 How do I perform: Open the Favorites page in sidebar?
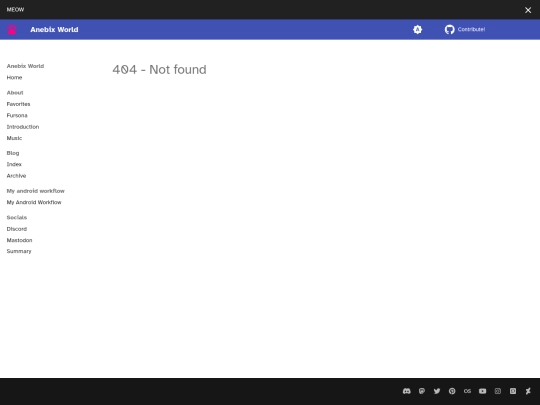coord(19,104)
